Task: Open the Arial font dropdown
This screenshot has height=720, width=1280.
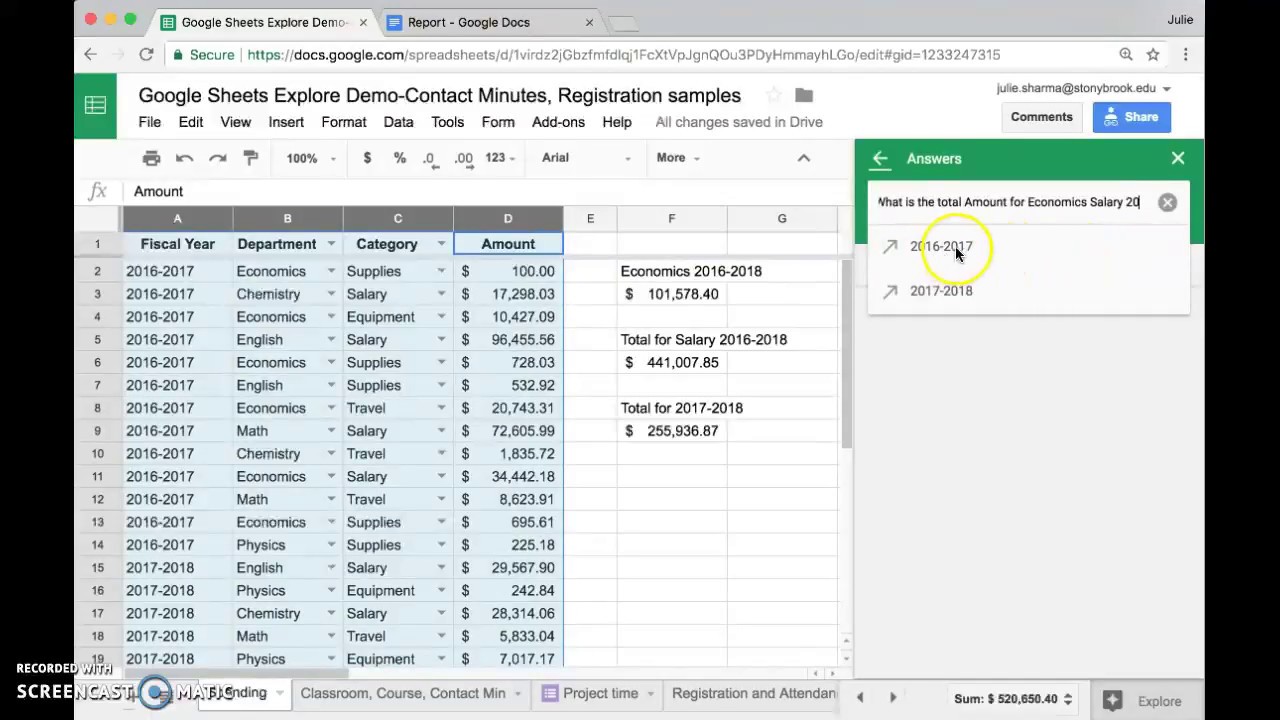Action: click(586, 158)
